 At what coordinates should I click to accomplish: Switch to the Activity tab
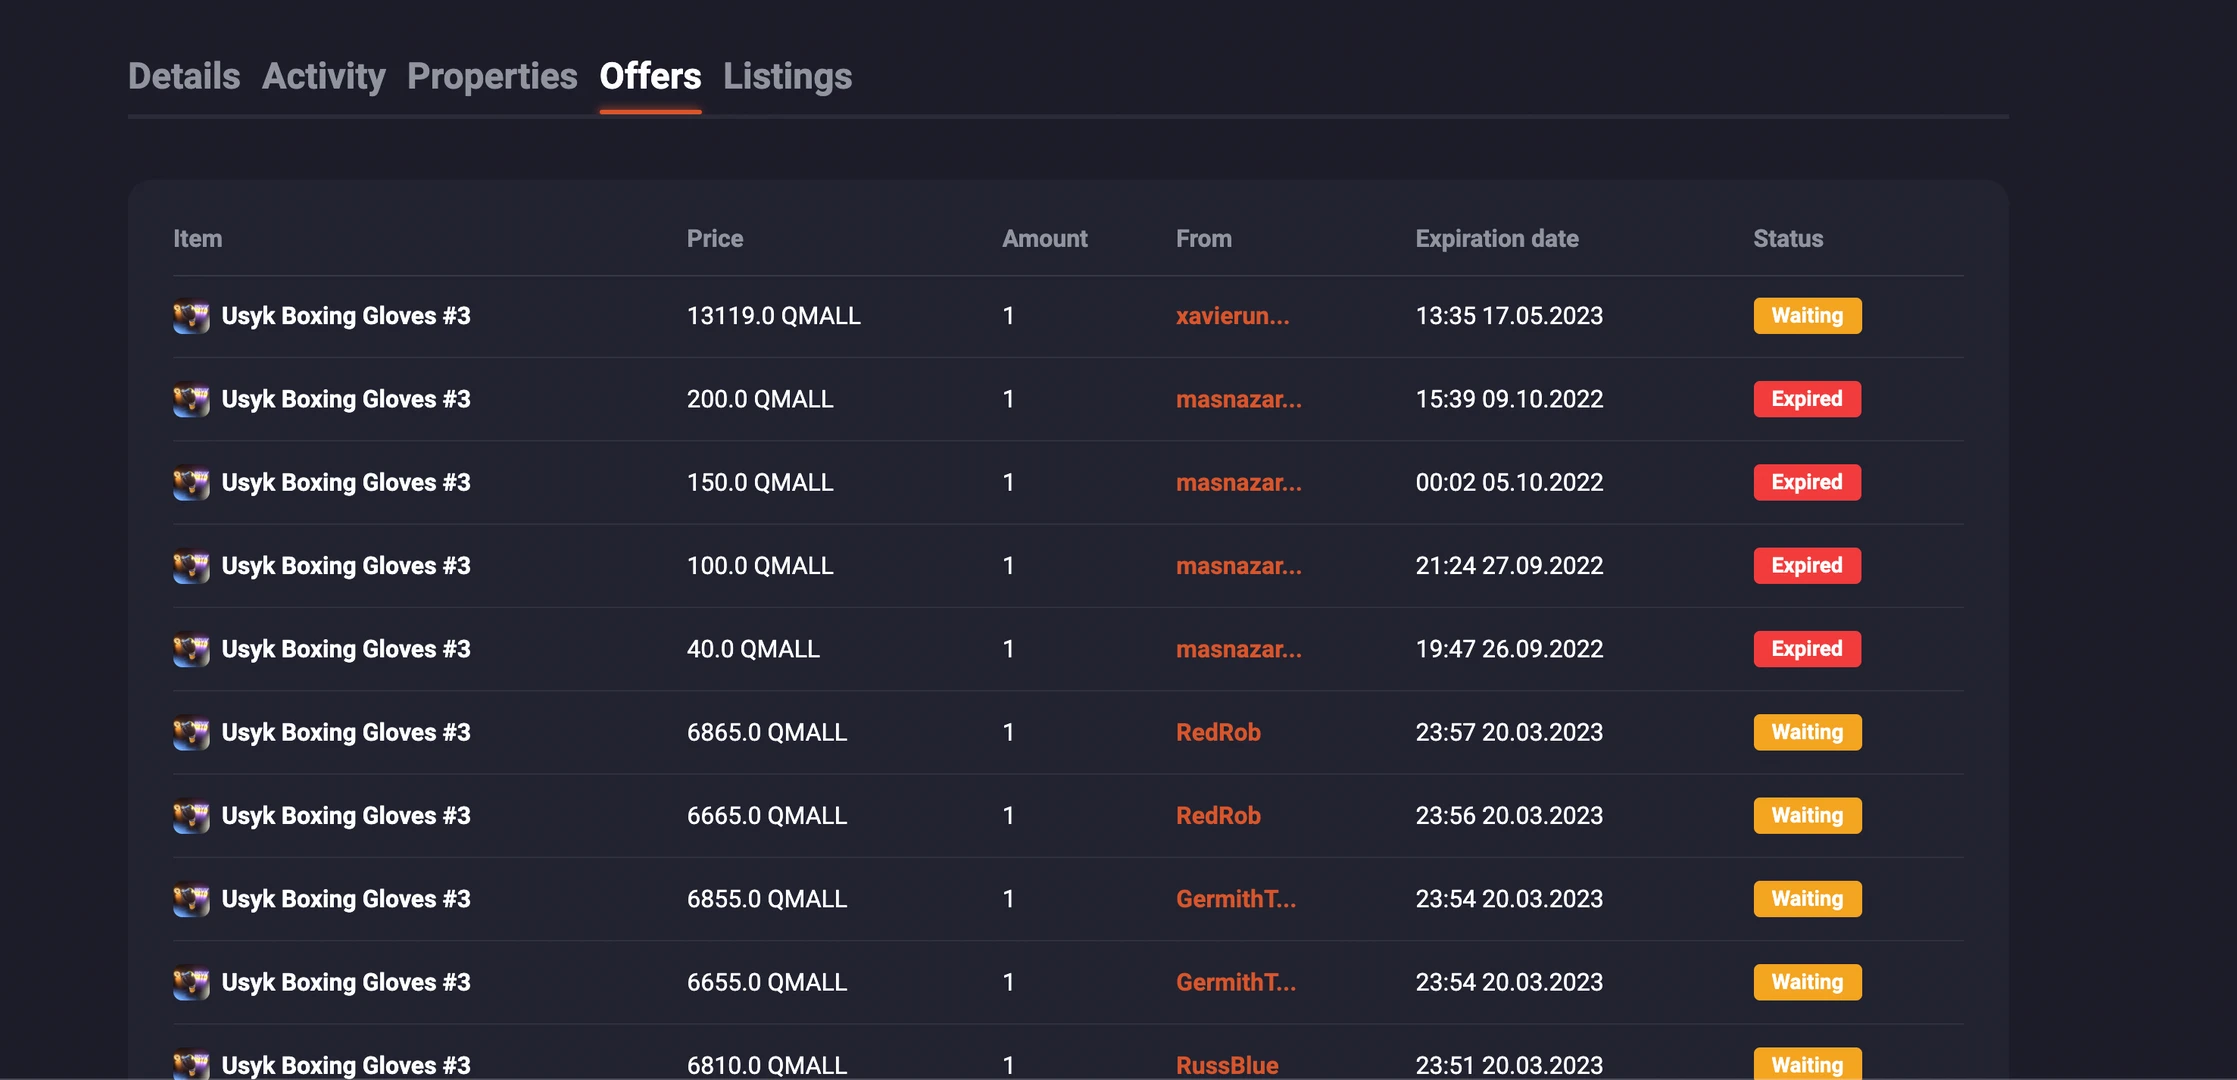point(323,76)
